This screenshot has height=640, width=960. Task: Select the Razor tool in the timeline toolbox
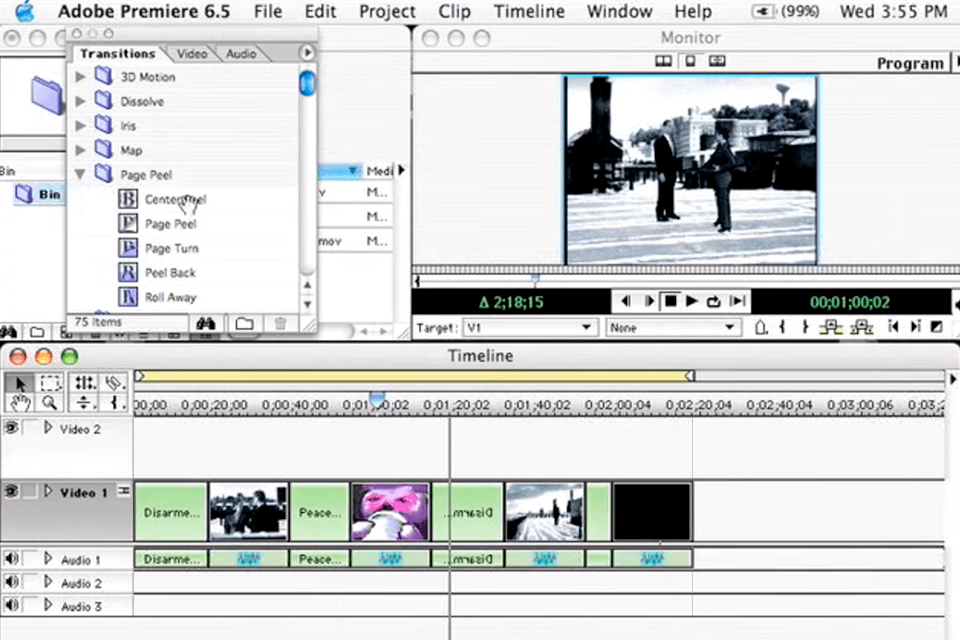113,383
